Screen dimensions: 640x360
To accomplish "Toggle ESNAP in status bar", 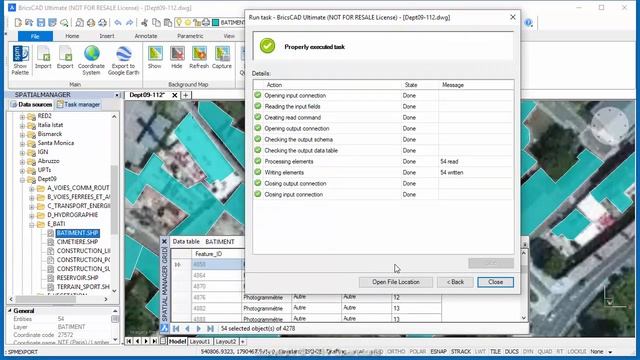I will pyautogui.click(x=438, y=351).
